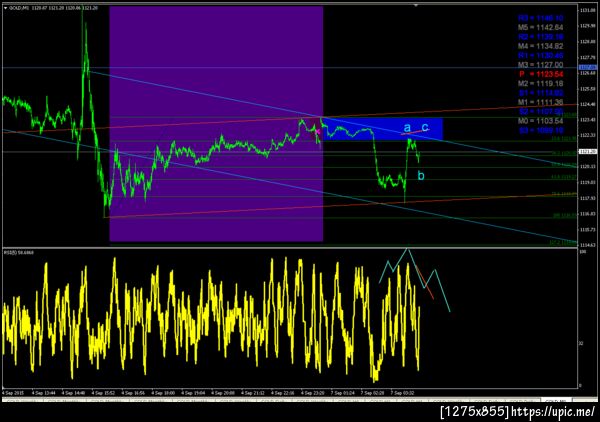The image size is (600, 422).
Task: Click the chart shift triangle marker at top
Action: [x=416, y=5]
